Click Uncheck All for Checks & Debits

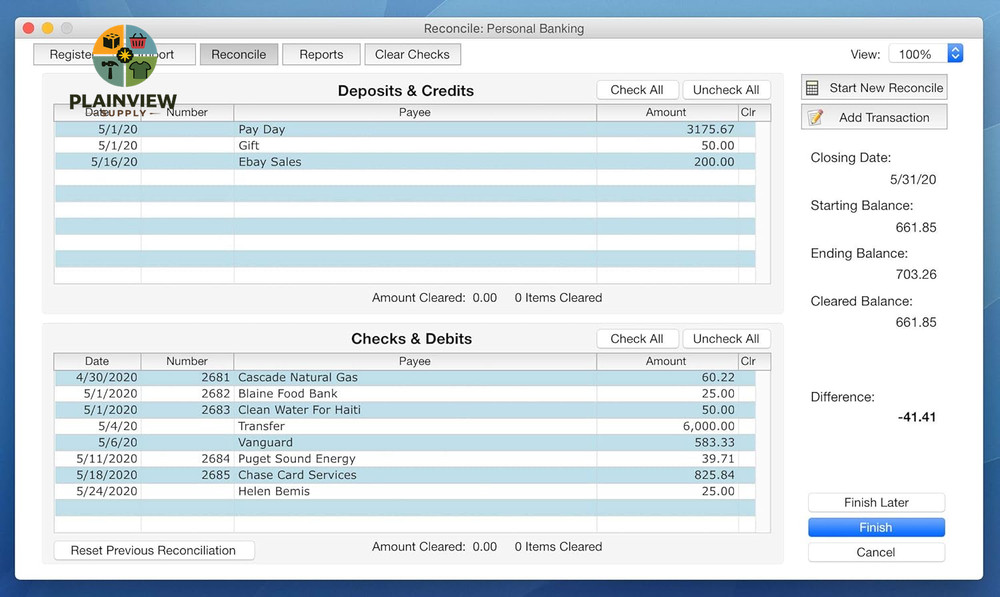pos(726,339)
